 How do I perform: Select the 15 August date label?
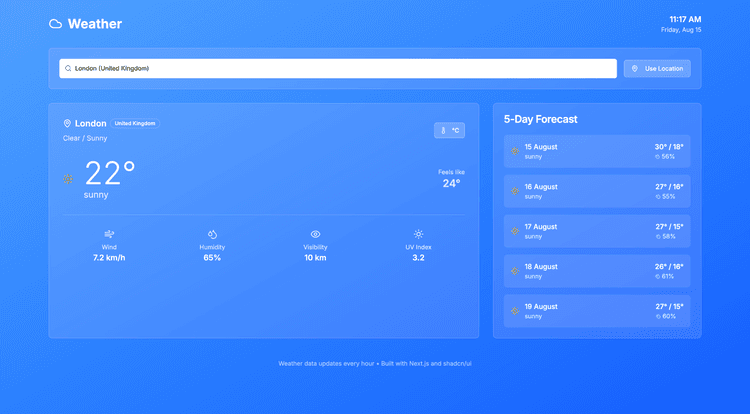click(541, 147)
